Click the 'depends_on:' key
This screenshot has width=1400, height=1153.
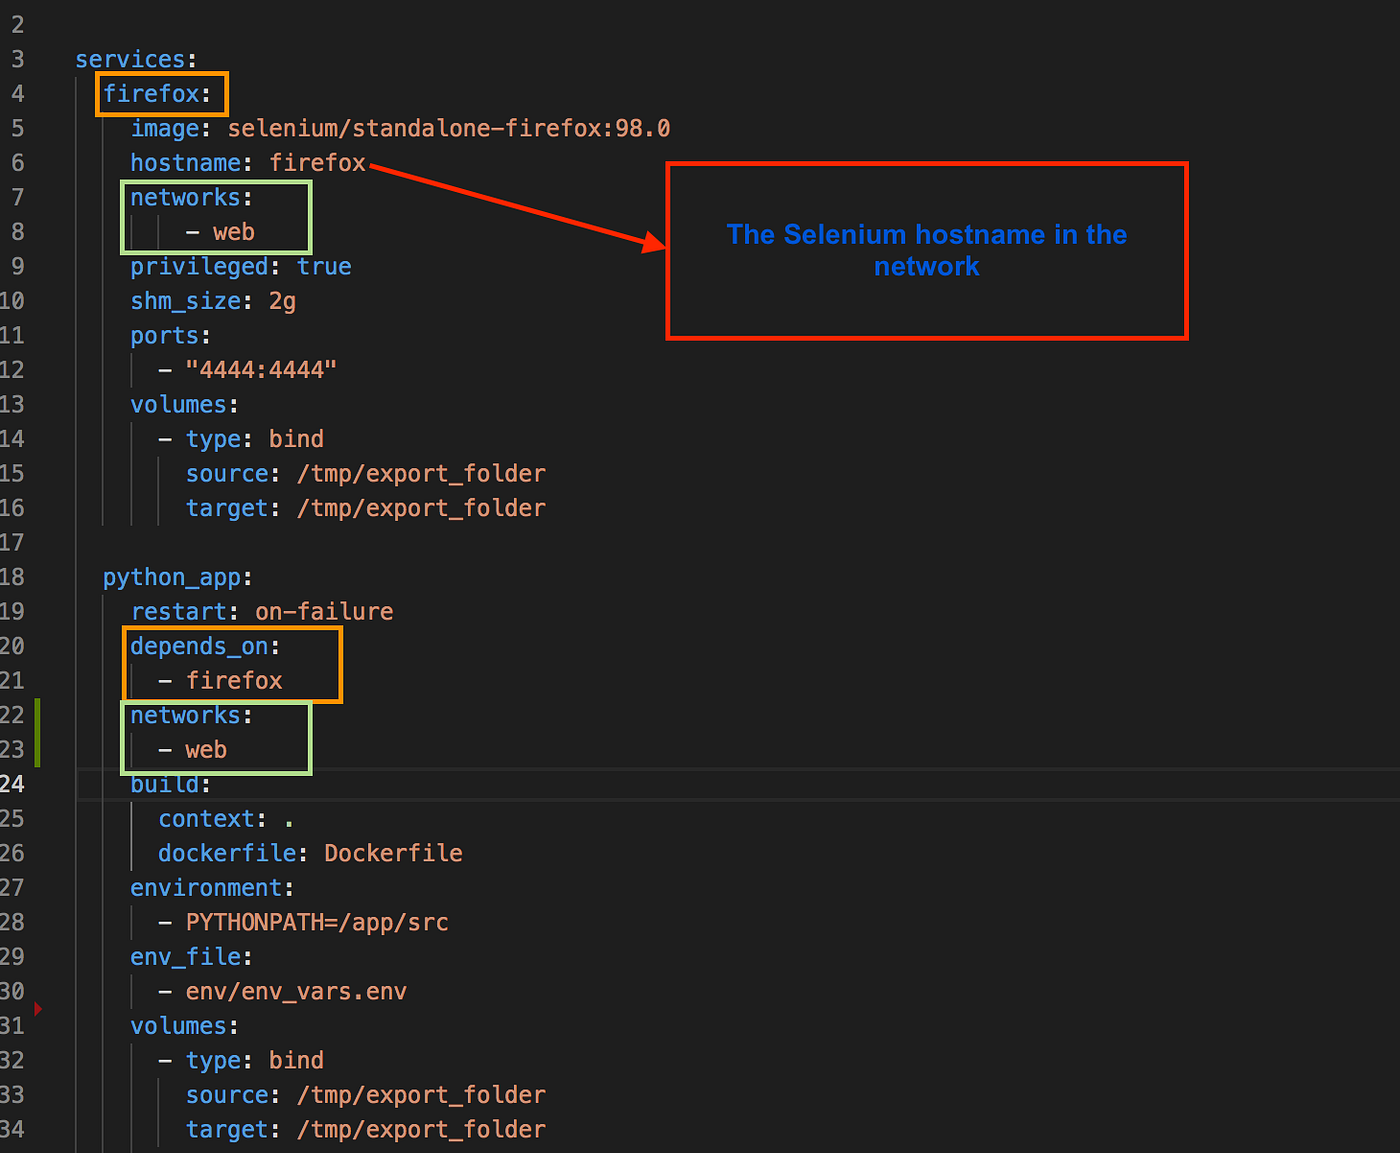click(x=205, y=647)
